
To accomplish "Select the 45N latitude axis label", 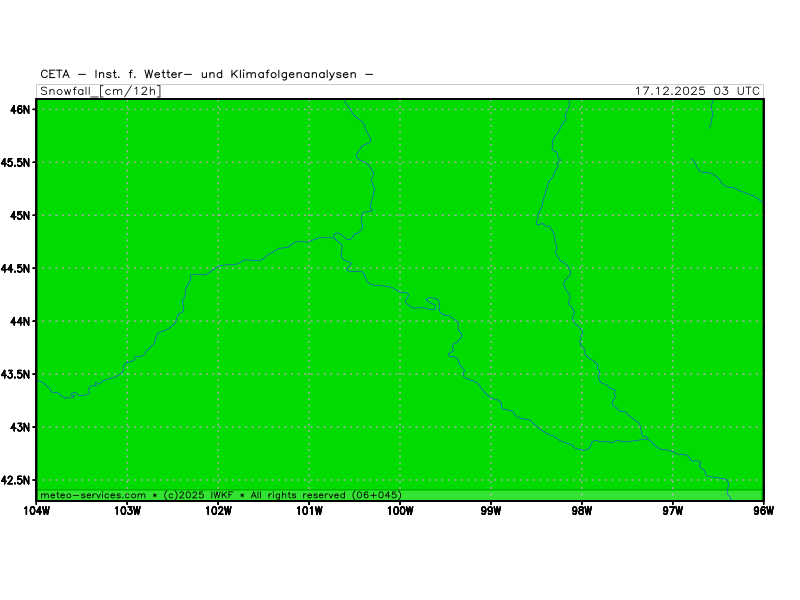I will pos(20,215).
